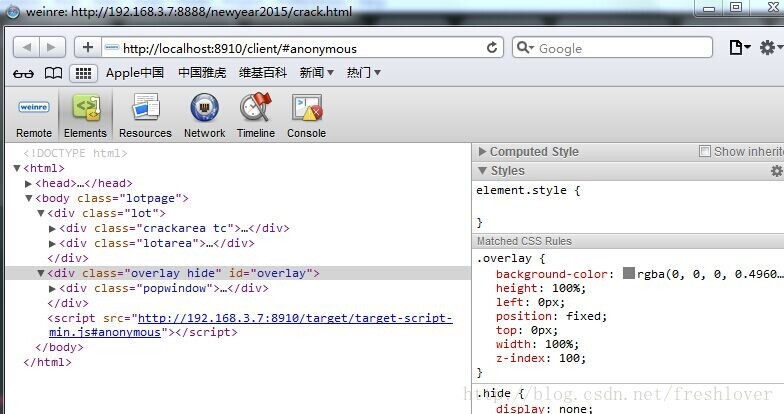Expand the crackarea tc div
This screenshot has height=414, width=784.
(52, 228)
